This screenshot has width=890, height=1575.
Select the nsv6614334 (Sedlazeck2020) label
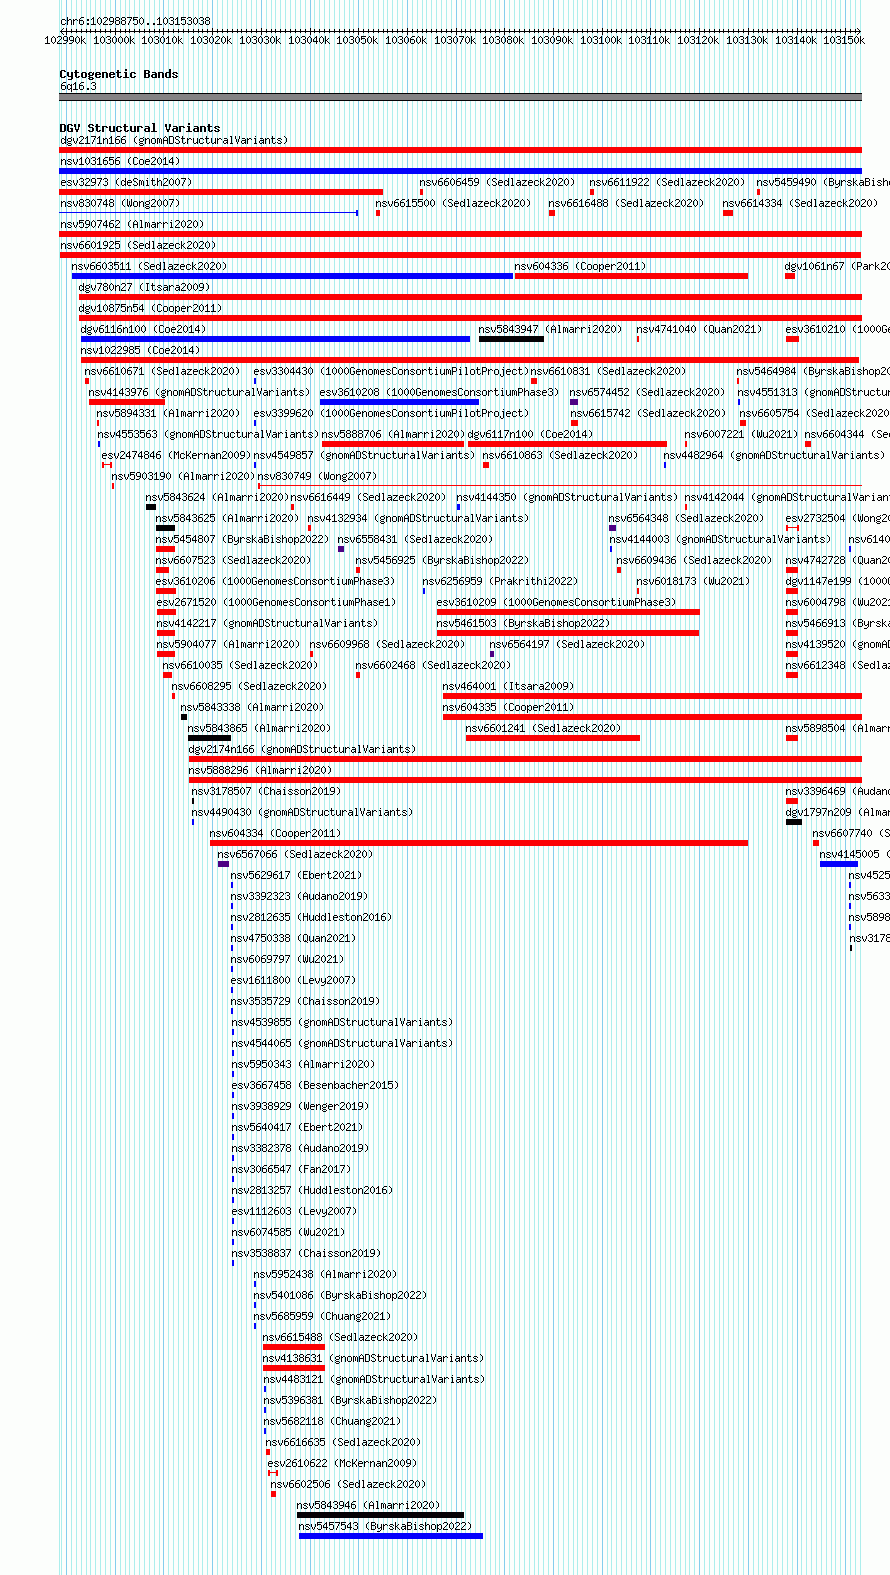click(800, 203)
